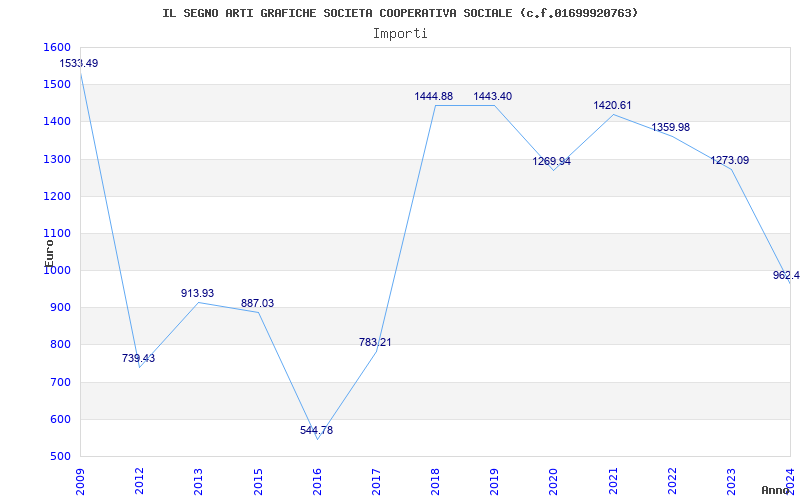This screenshot has height=500, width=800.
Task: Click the Importi subtitle
Action: coord(400,34)
